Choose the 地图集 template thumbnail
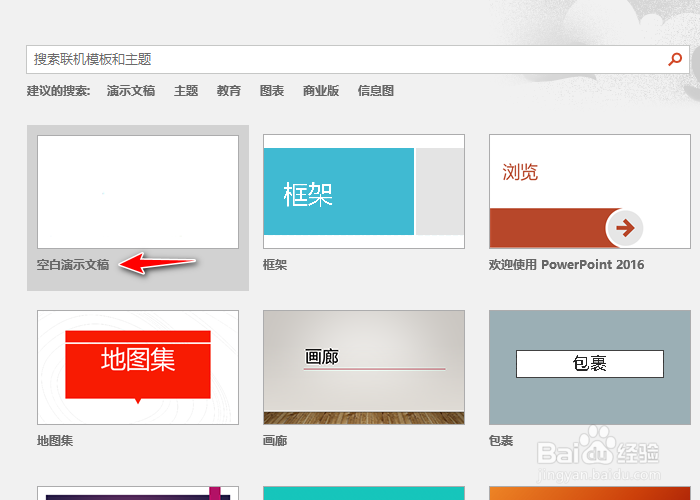Image resolution: width=700 pixels, height=500 pixels. tap(138, 367)
